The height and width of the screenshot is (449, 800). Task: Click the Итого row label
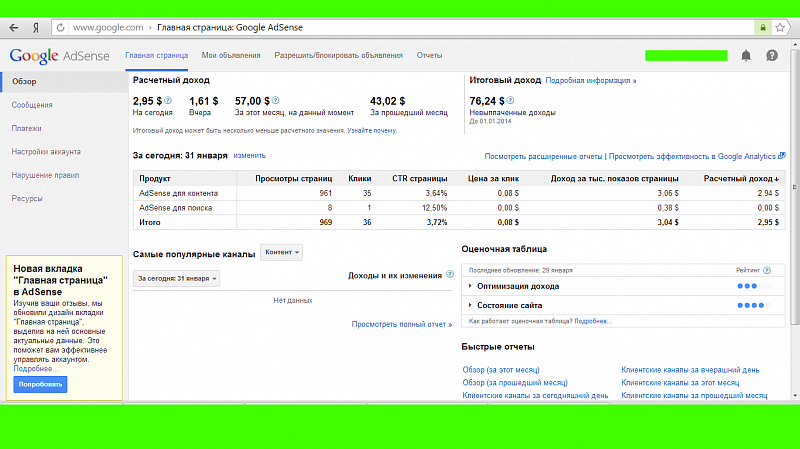149,222
